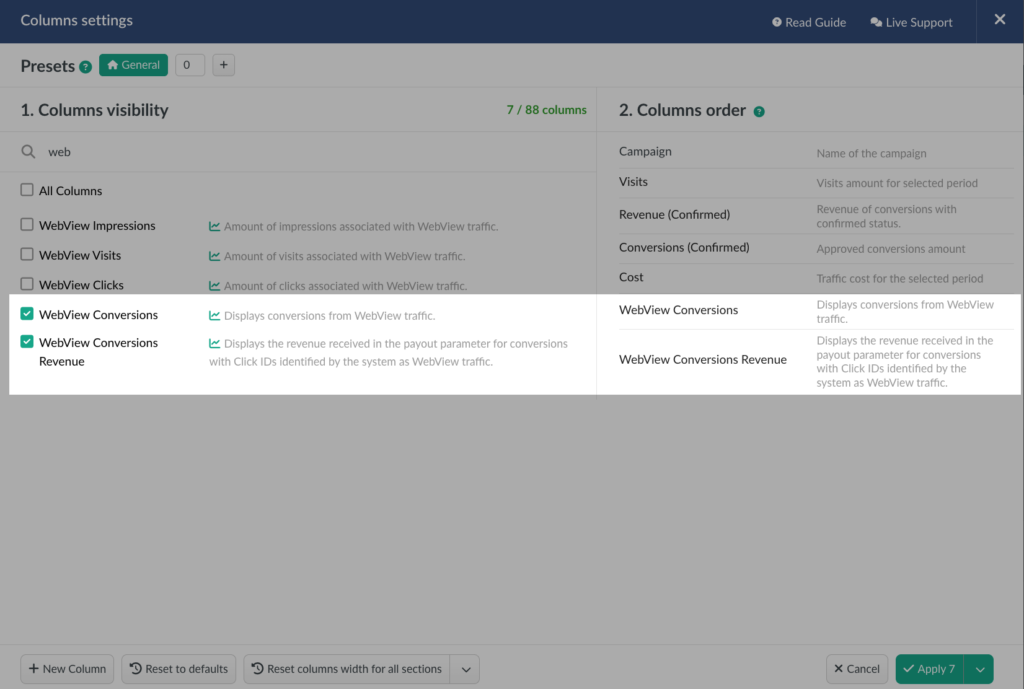Click Reset columns width for all sections

[347, 669]
